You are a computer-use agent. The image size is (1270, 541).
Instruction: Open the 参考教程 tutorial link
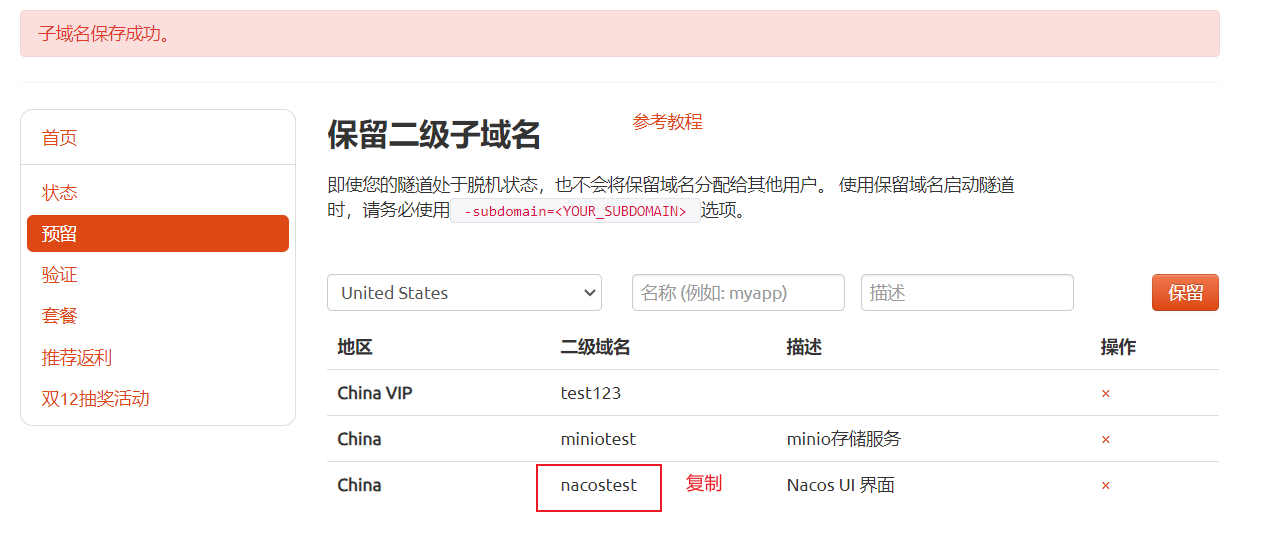[668, 122]
